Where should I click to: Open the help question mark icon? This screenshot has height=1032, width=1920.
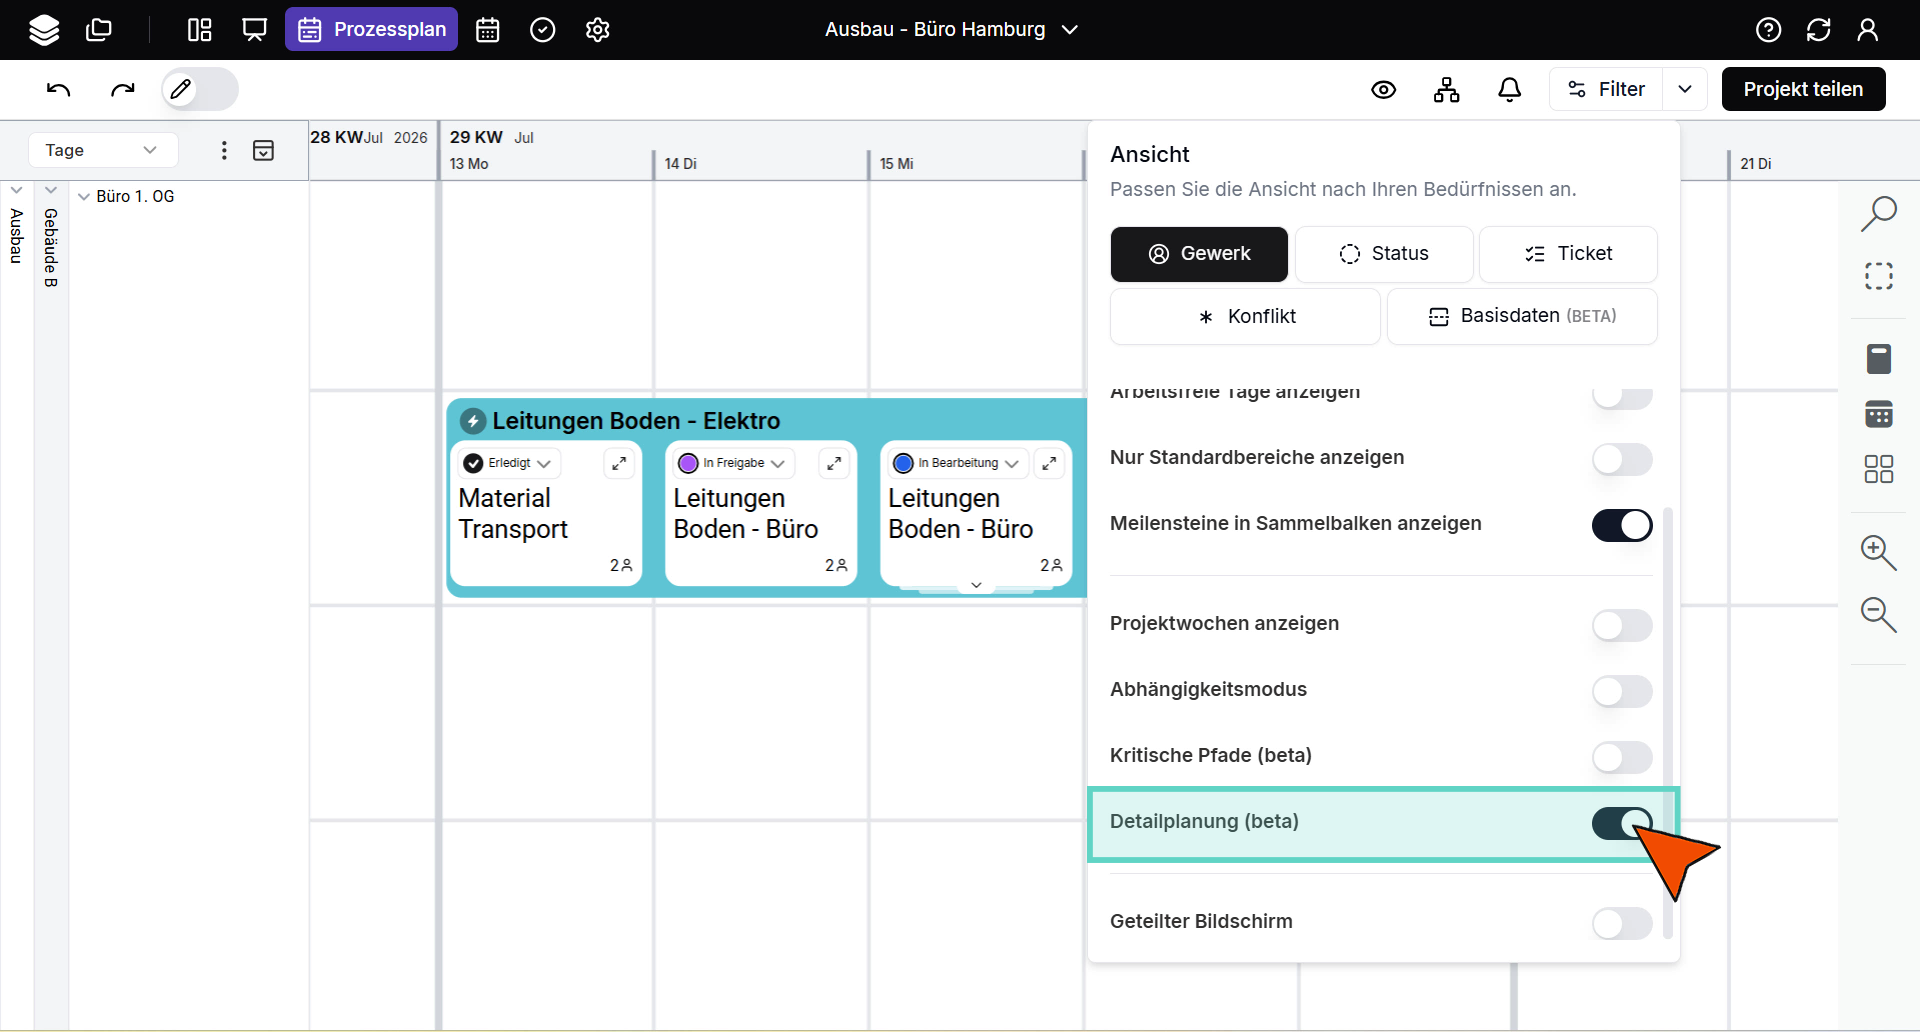[x=1768, y=30]
